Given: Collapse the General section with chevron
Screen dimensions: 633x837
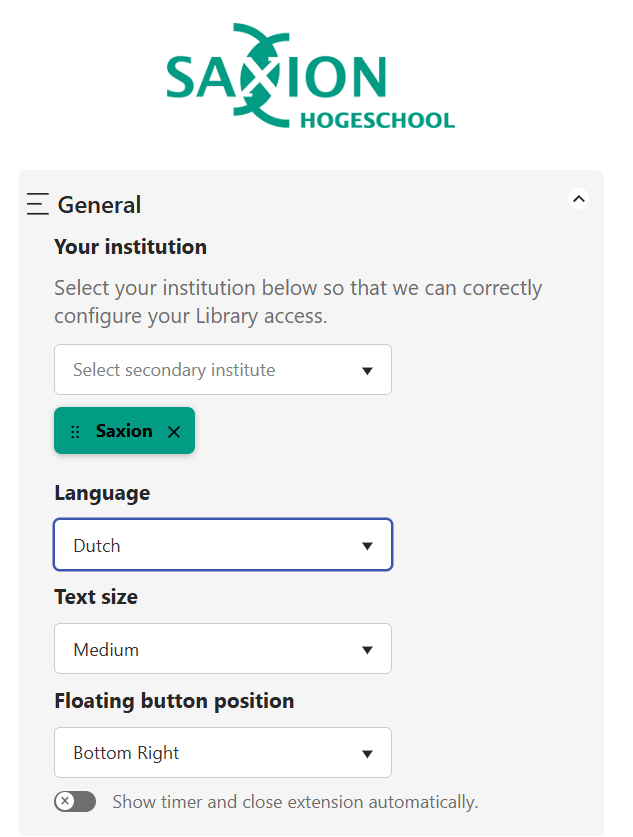Looking at the screenshot, I should click(x=579, y=199).
